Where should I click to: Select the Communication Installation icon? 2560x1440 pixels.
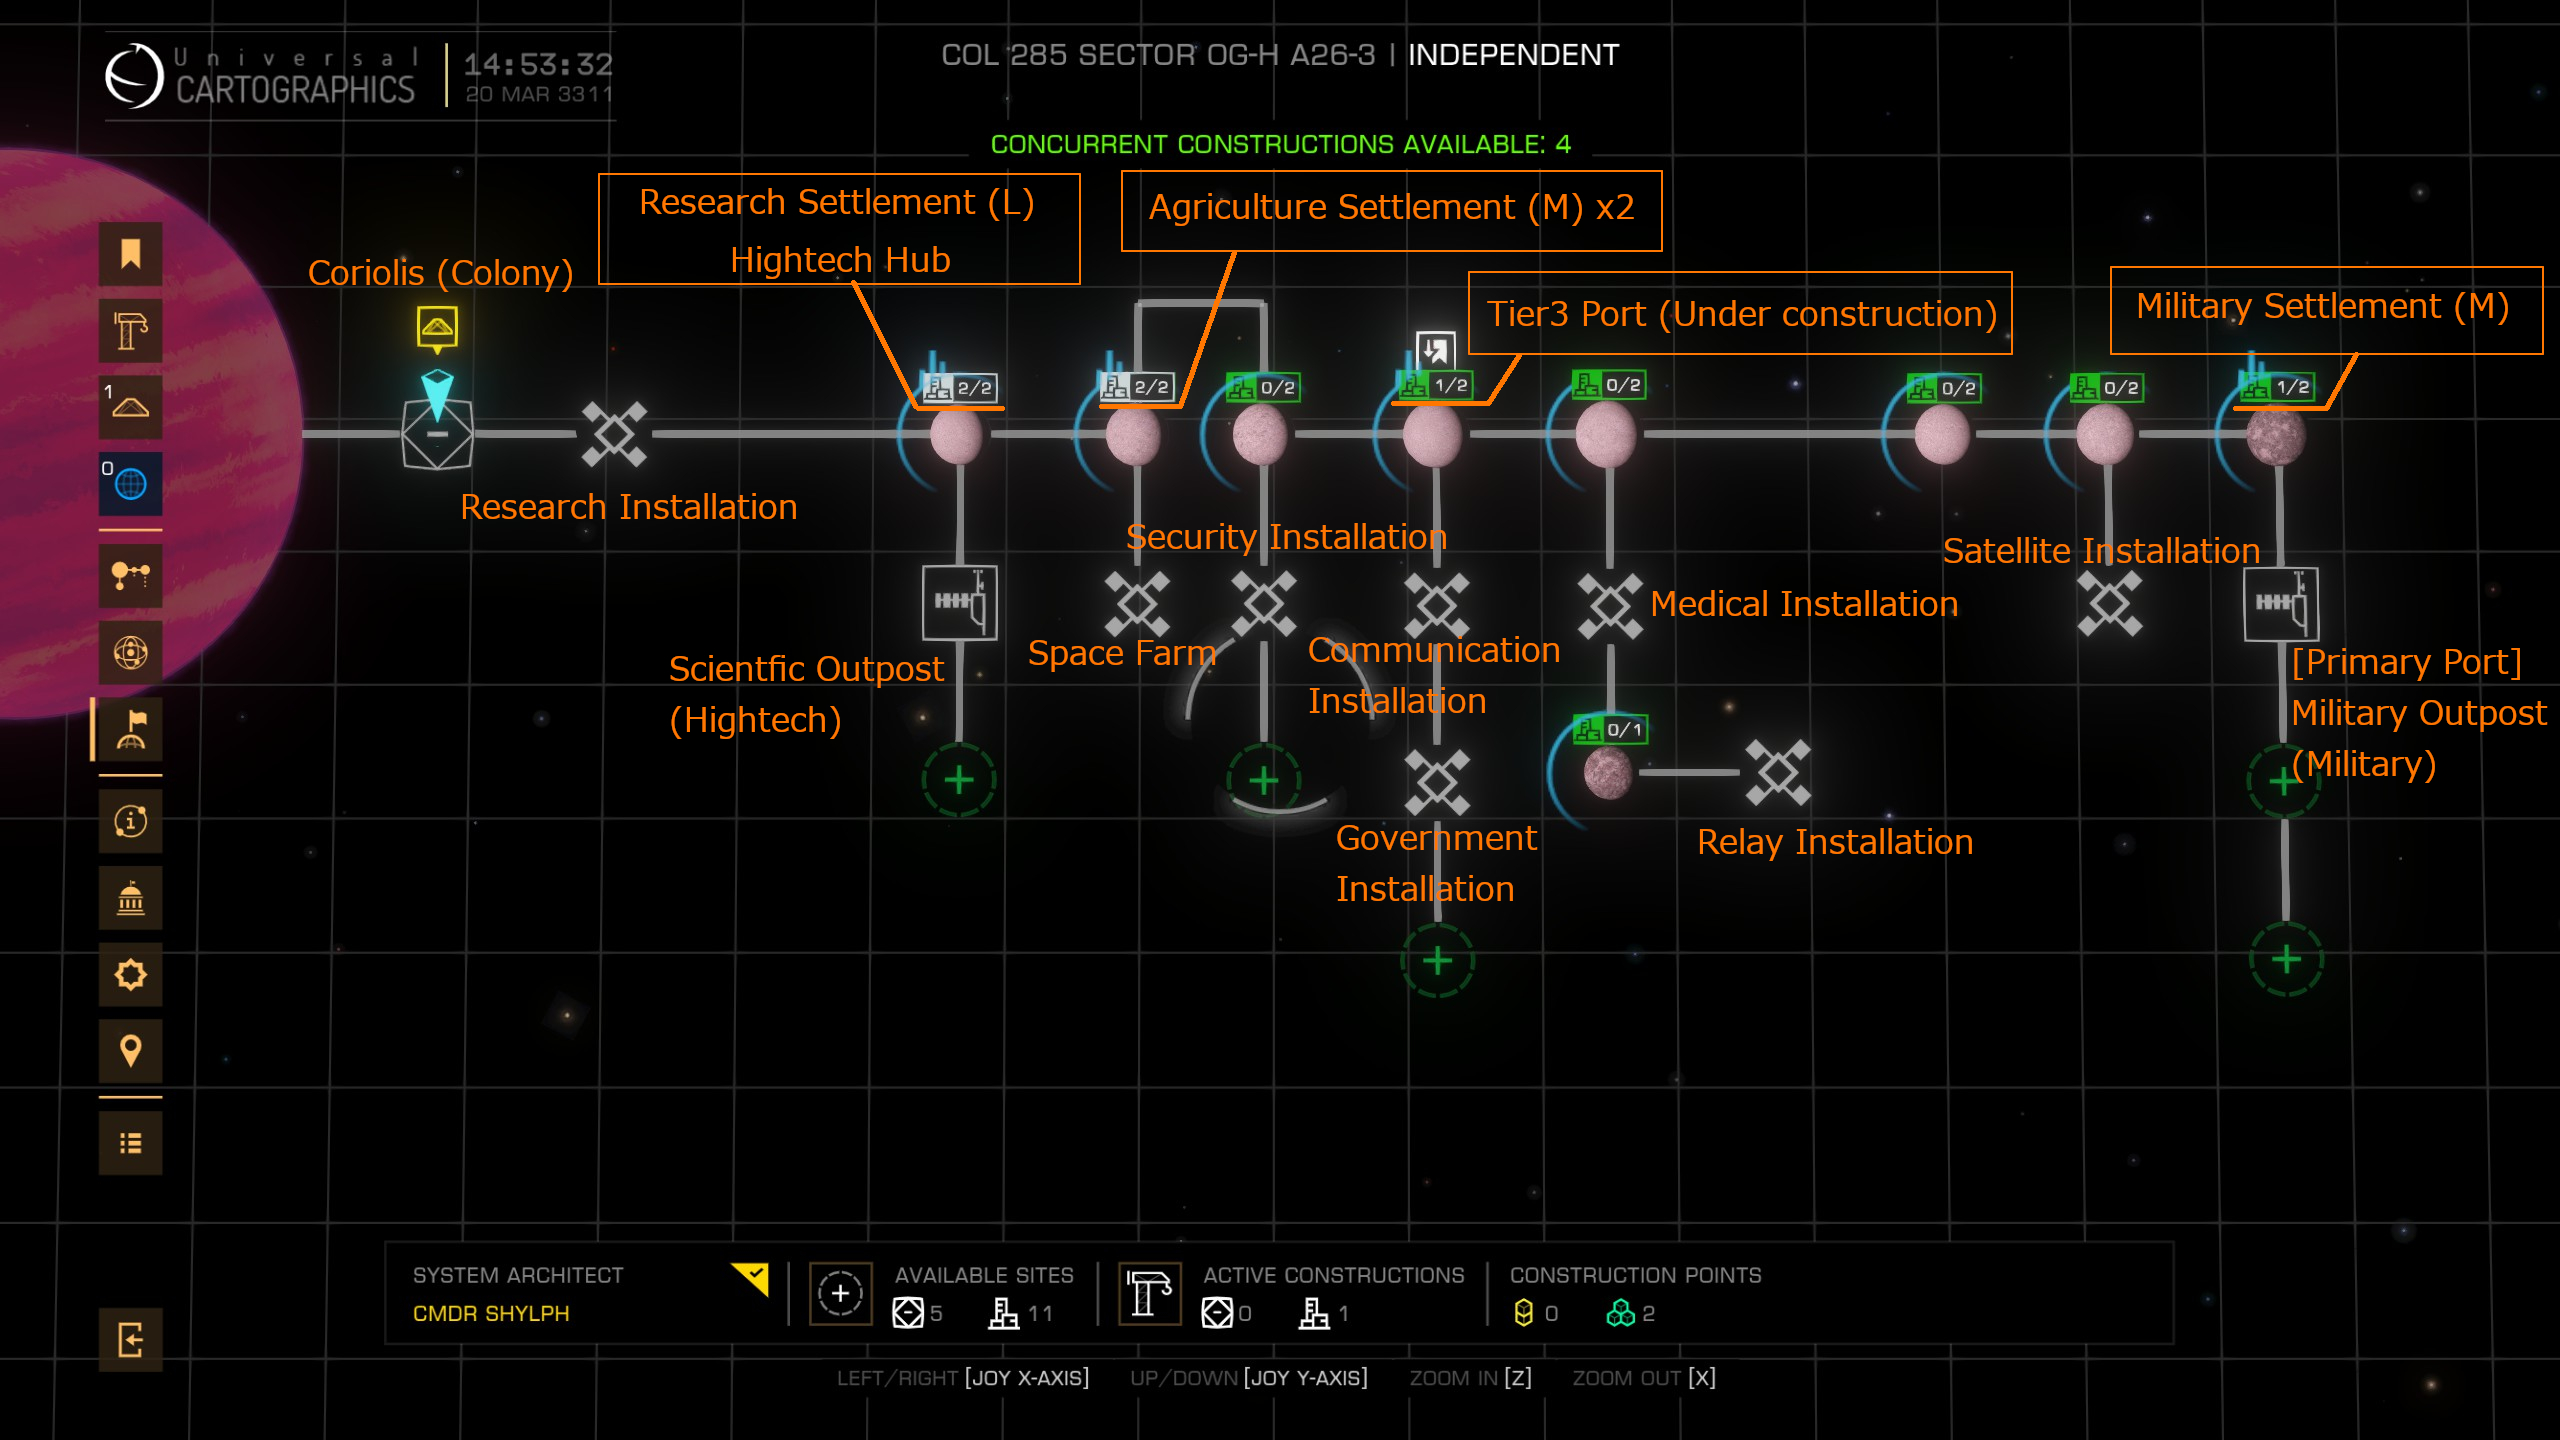[1437, 605]
